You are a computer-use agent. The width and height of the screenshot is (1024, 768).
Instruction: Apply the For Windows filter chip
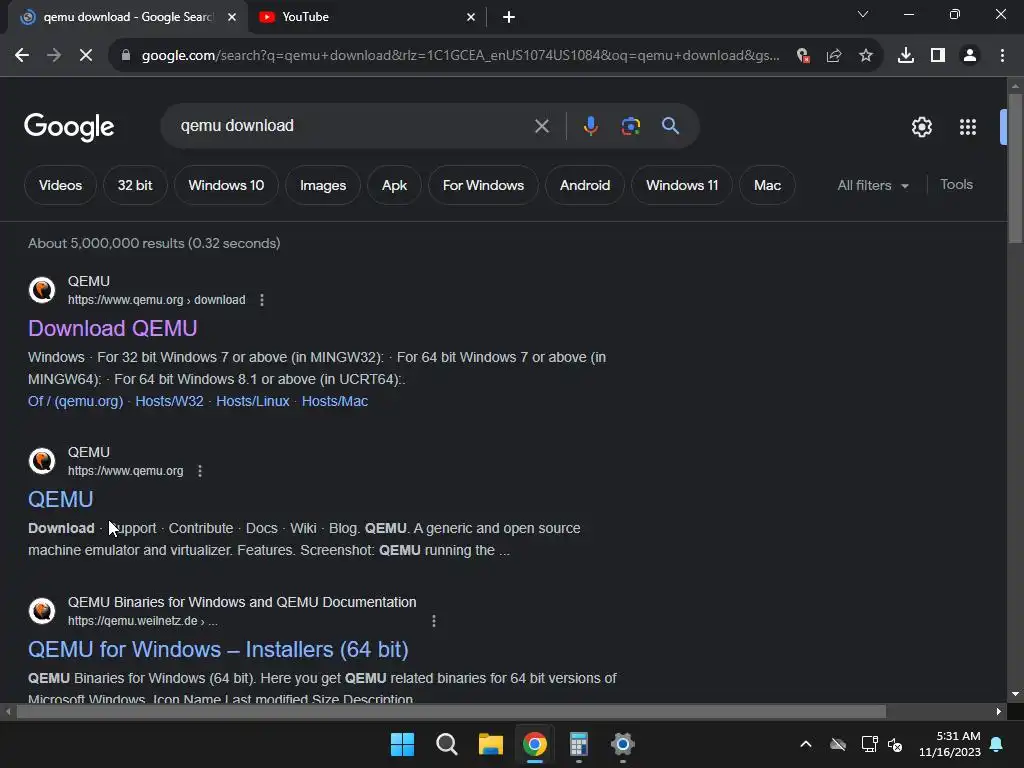pos(483,185)
